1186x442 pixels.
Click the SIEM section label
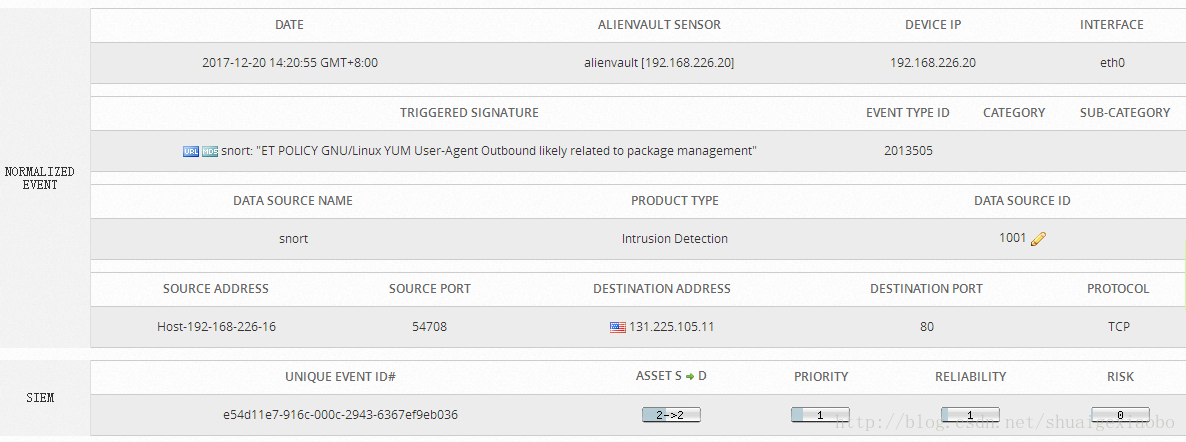tap(40, 398)
